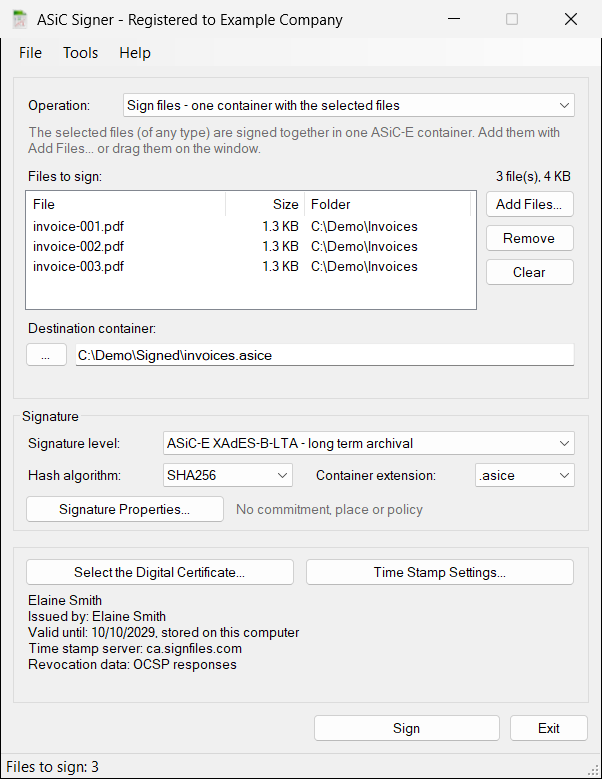This screenshot has height=779, width=602.
Task: Expand the Signature level dropdown
Action: pyautogui.click(x=369, y=443)
